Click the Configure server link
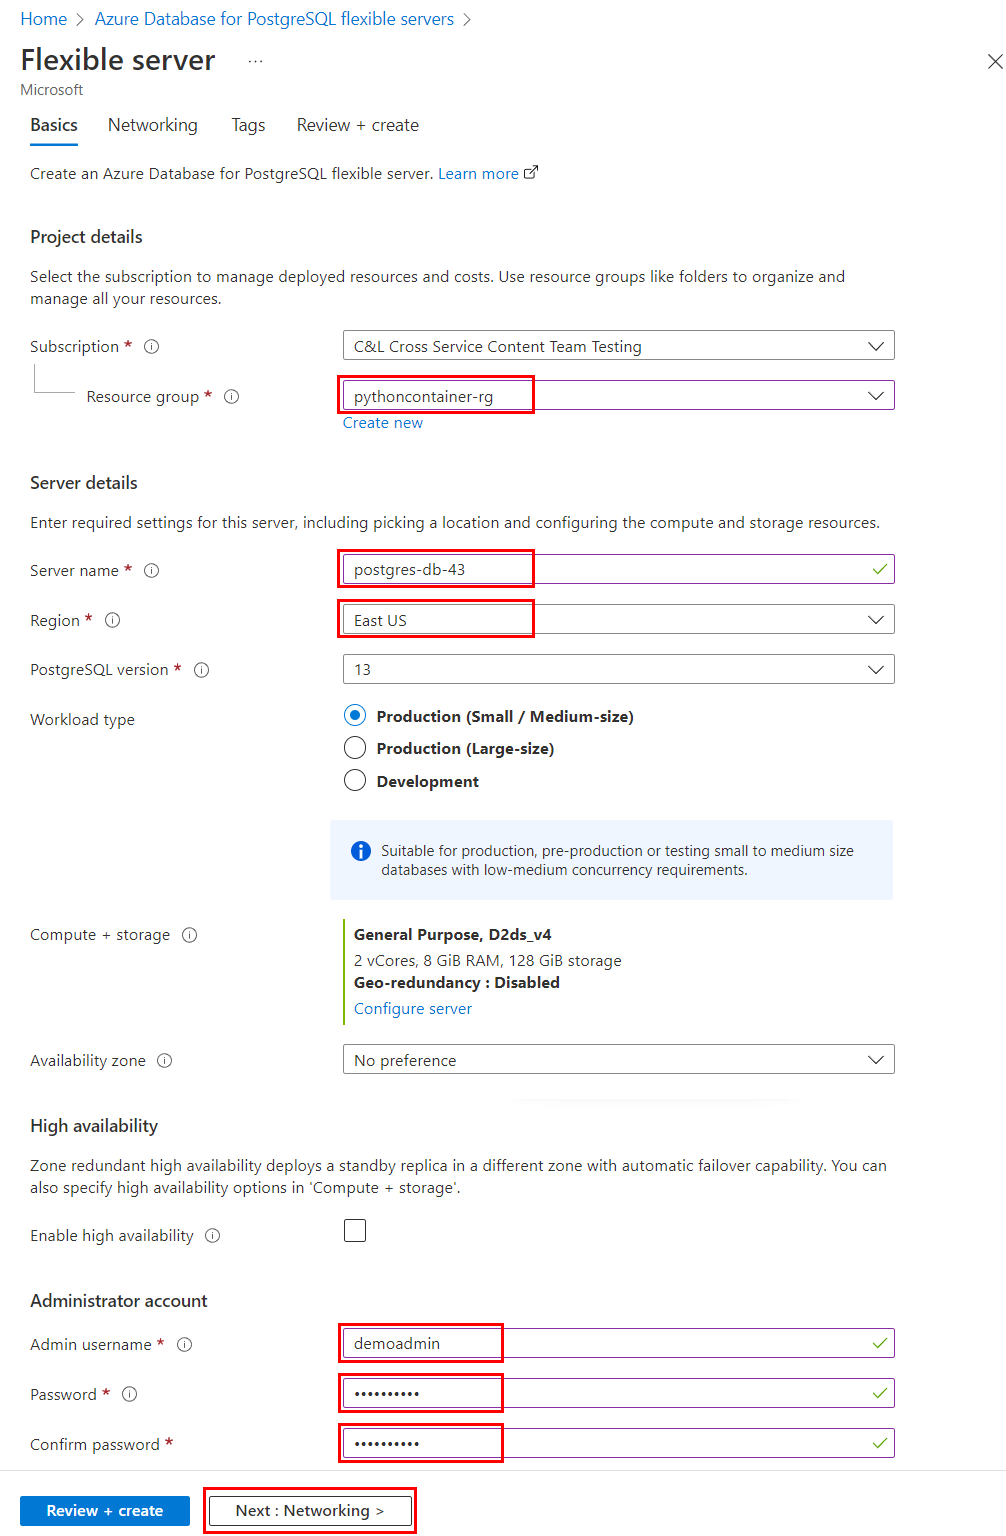The image size is (1006, 1536). [412, 1008]
